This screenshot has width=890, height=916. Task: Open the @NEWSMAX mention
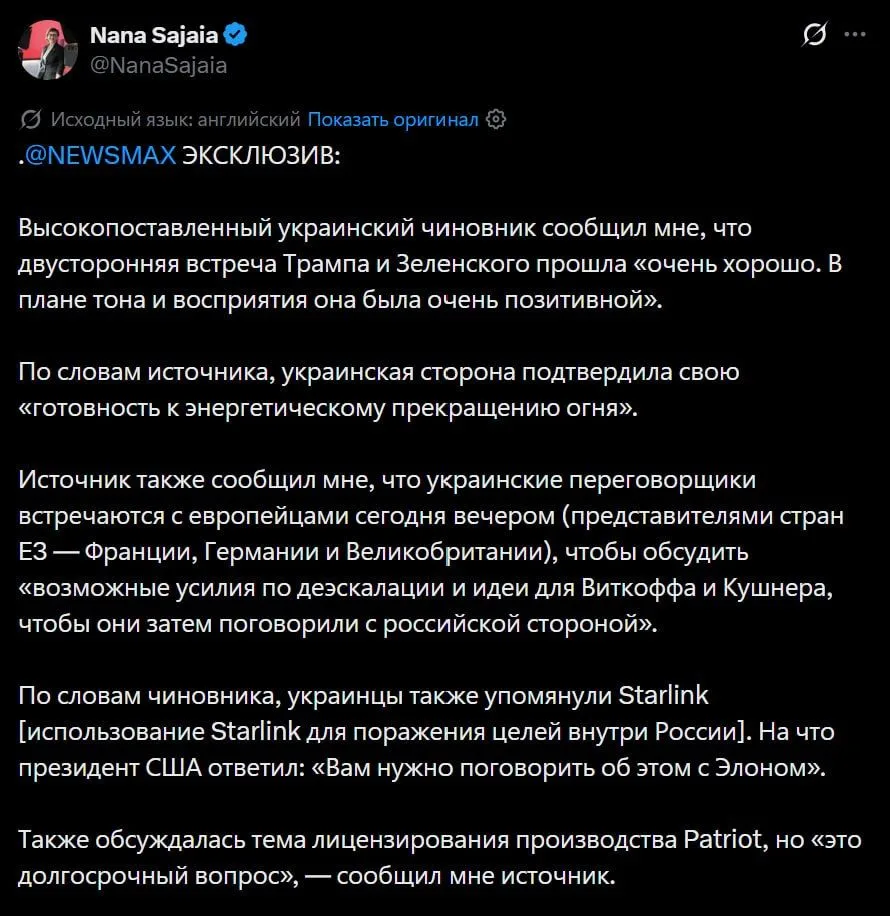coord(101,155)
